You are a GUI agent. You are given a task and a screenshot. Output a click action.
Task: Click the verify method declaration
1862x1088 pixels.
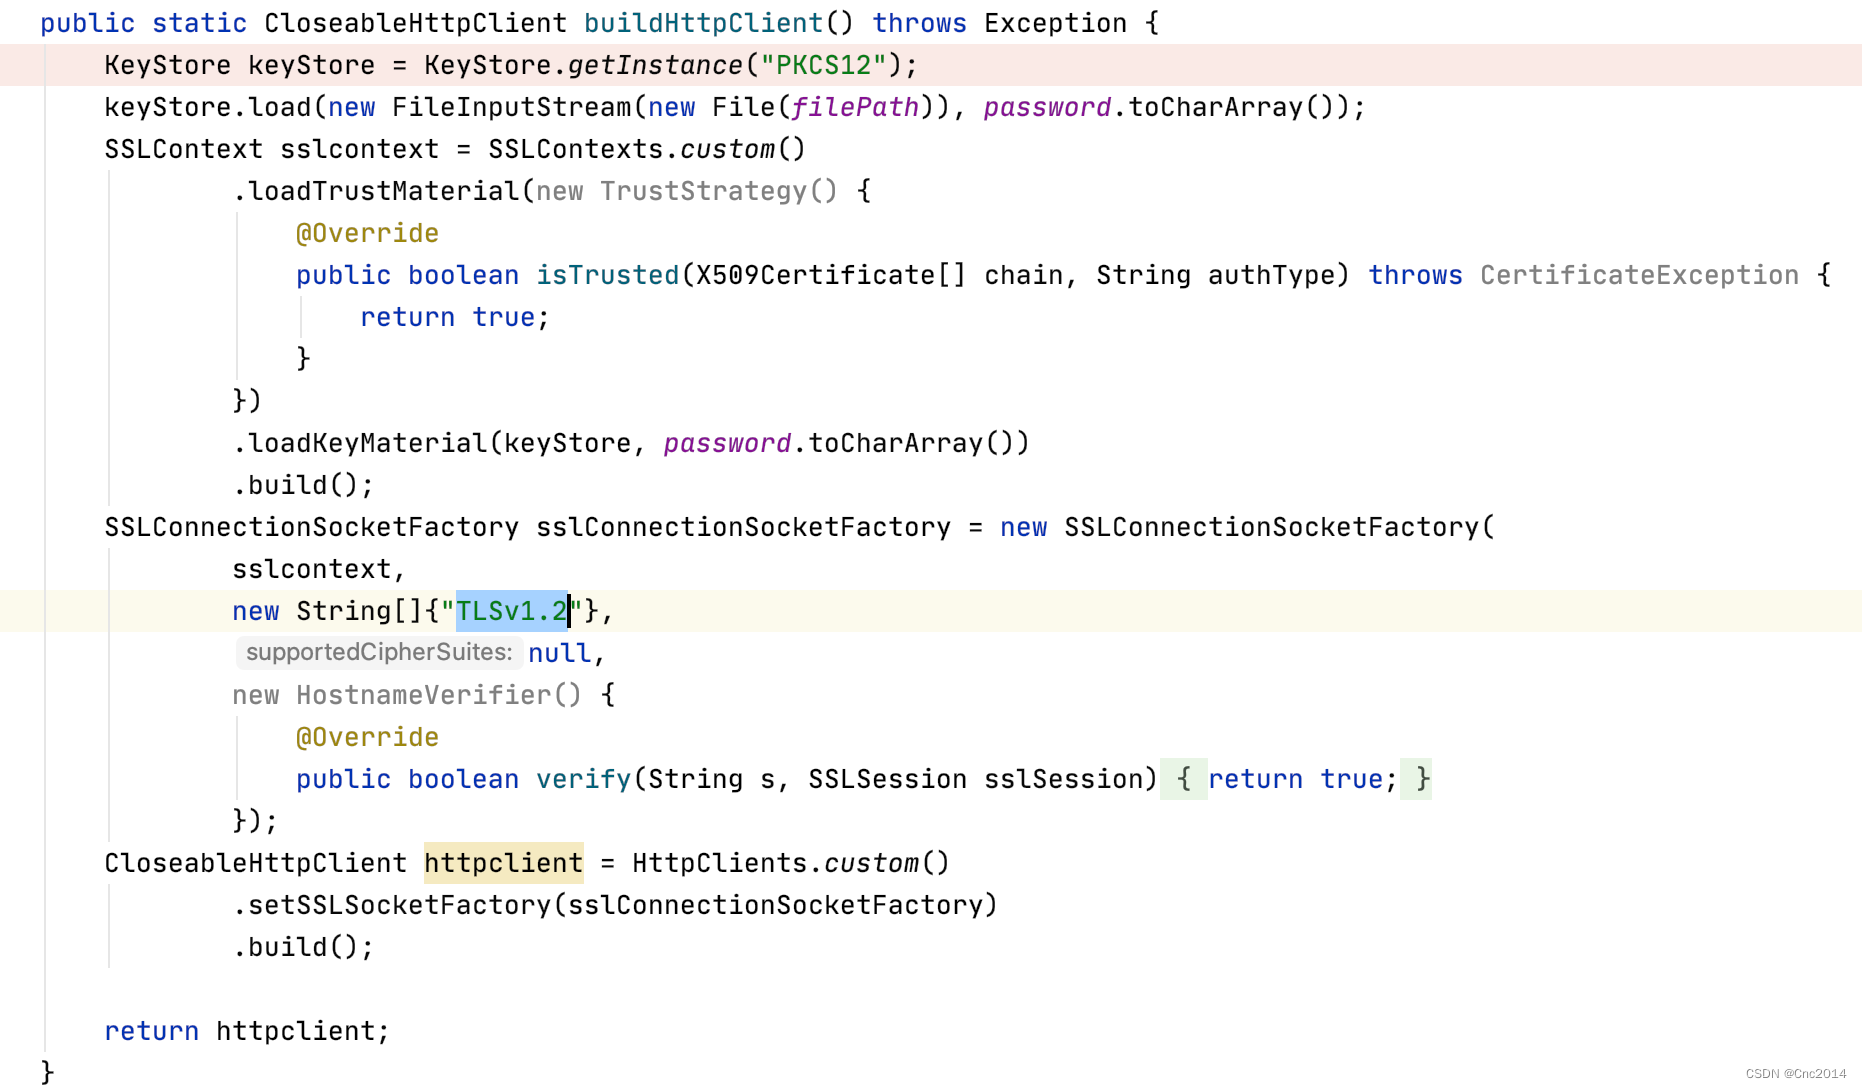tap(583, 779)
